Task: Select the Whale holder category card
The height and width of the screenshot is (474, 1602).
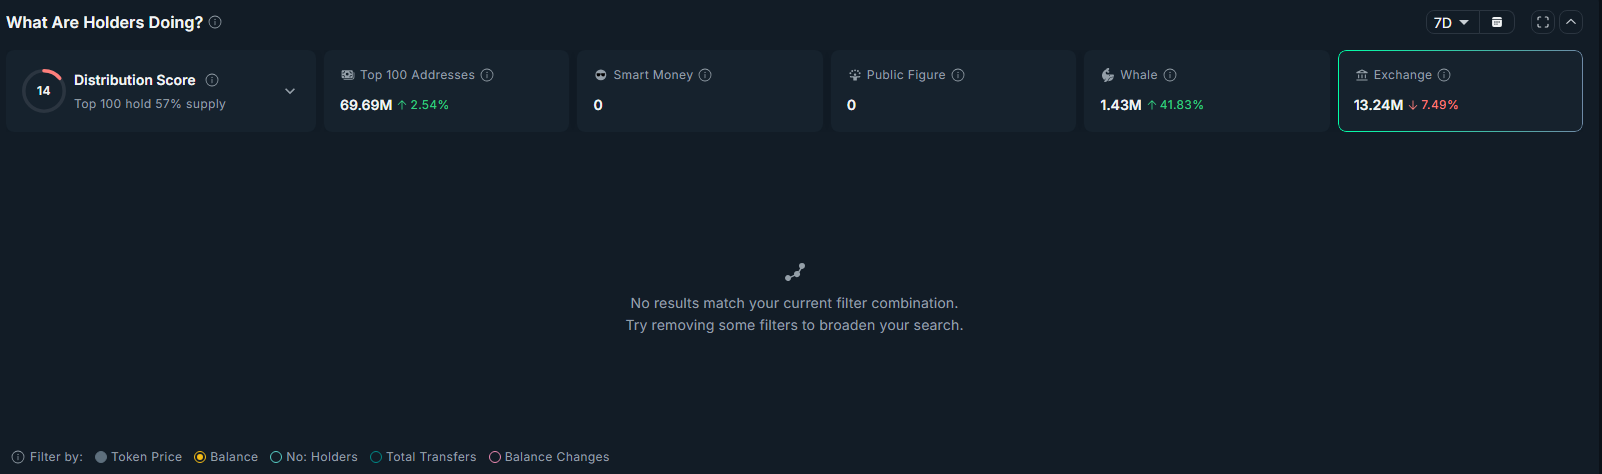Action: pos(1206,91)
